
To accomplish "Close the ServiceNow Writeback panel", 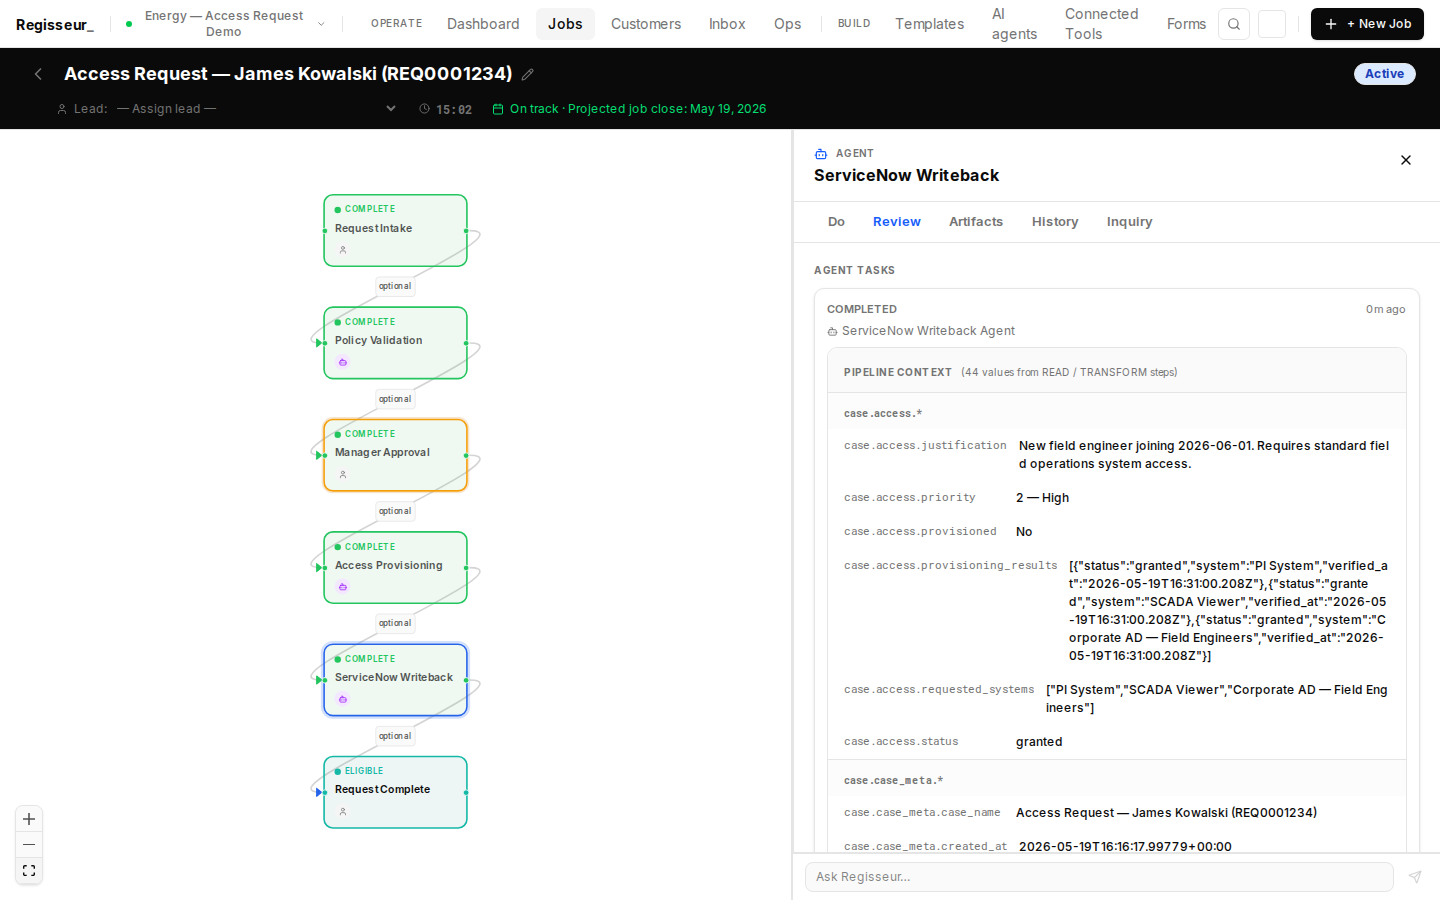I will tap(1406, 160).
